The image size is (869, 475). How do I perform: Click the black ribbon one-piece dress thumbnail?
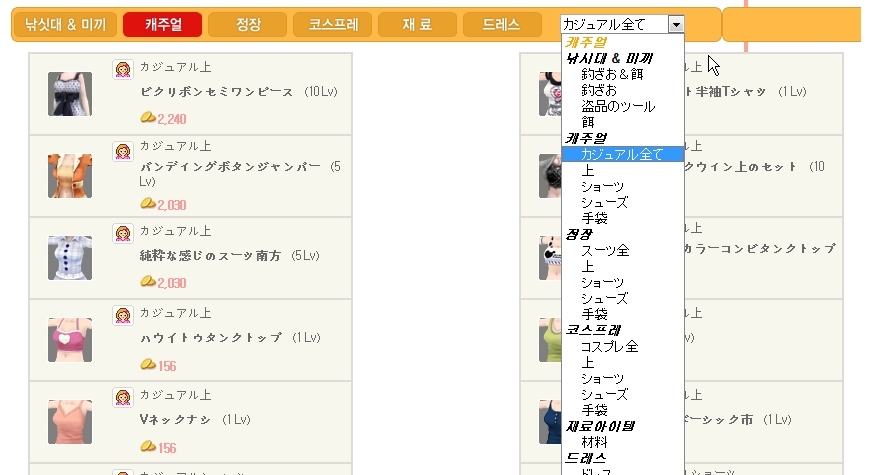[x=70, y=94]
